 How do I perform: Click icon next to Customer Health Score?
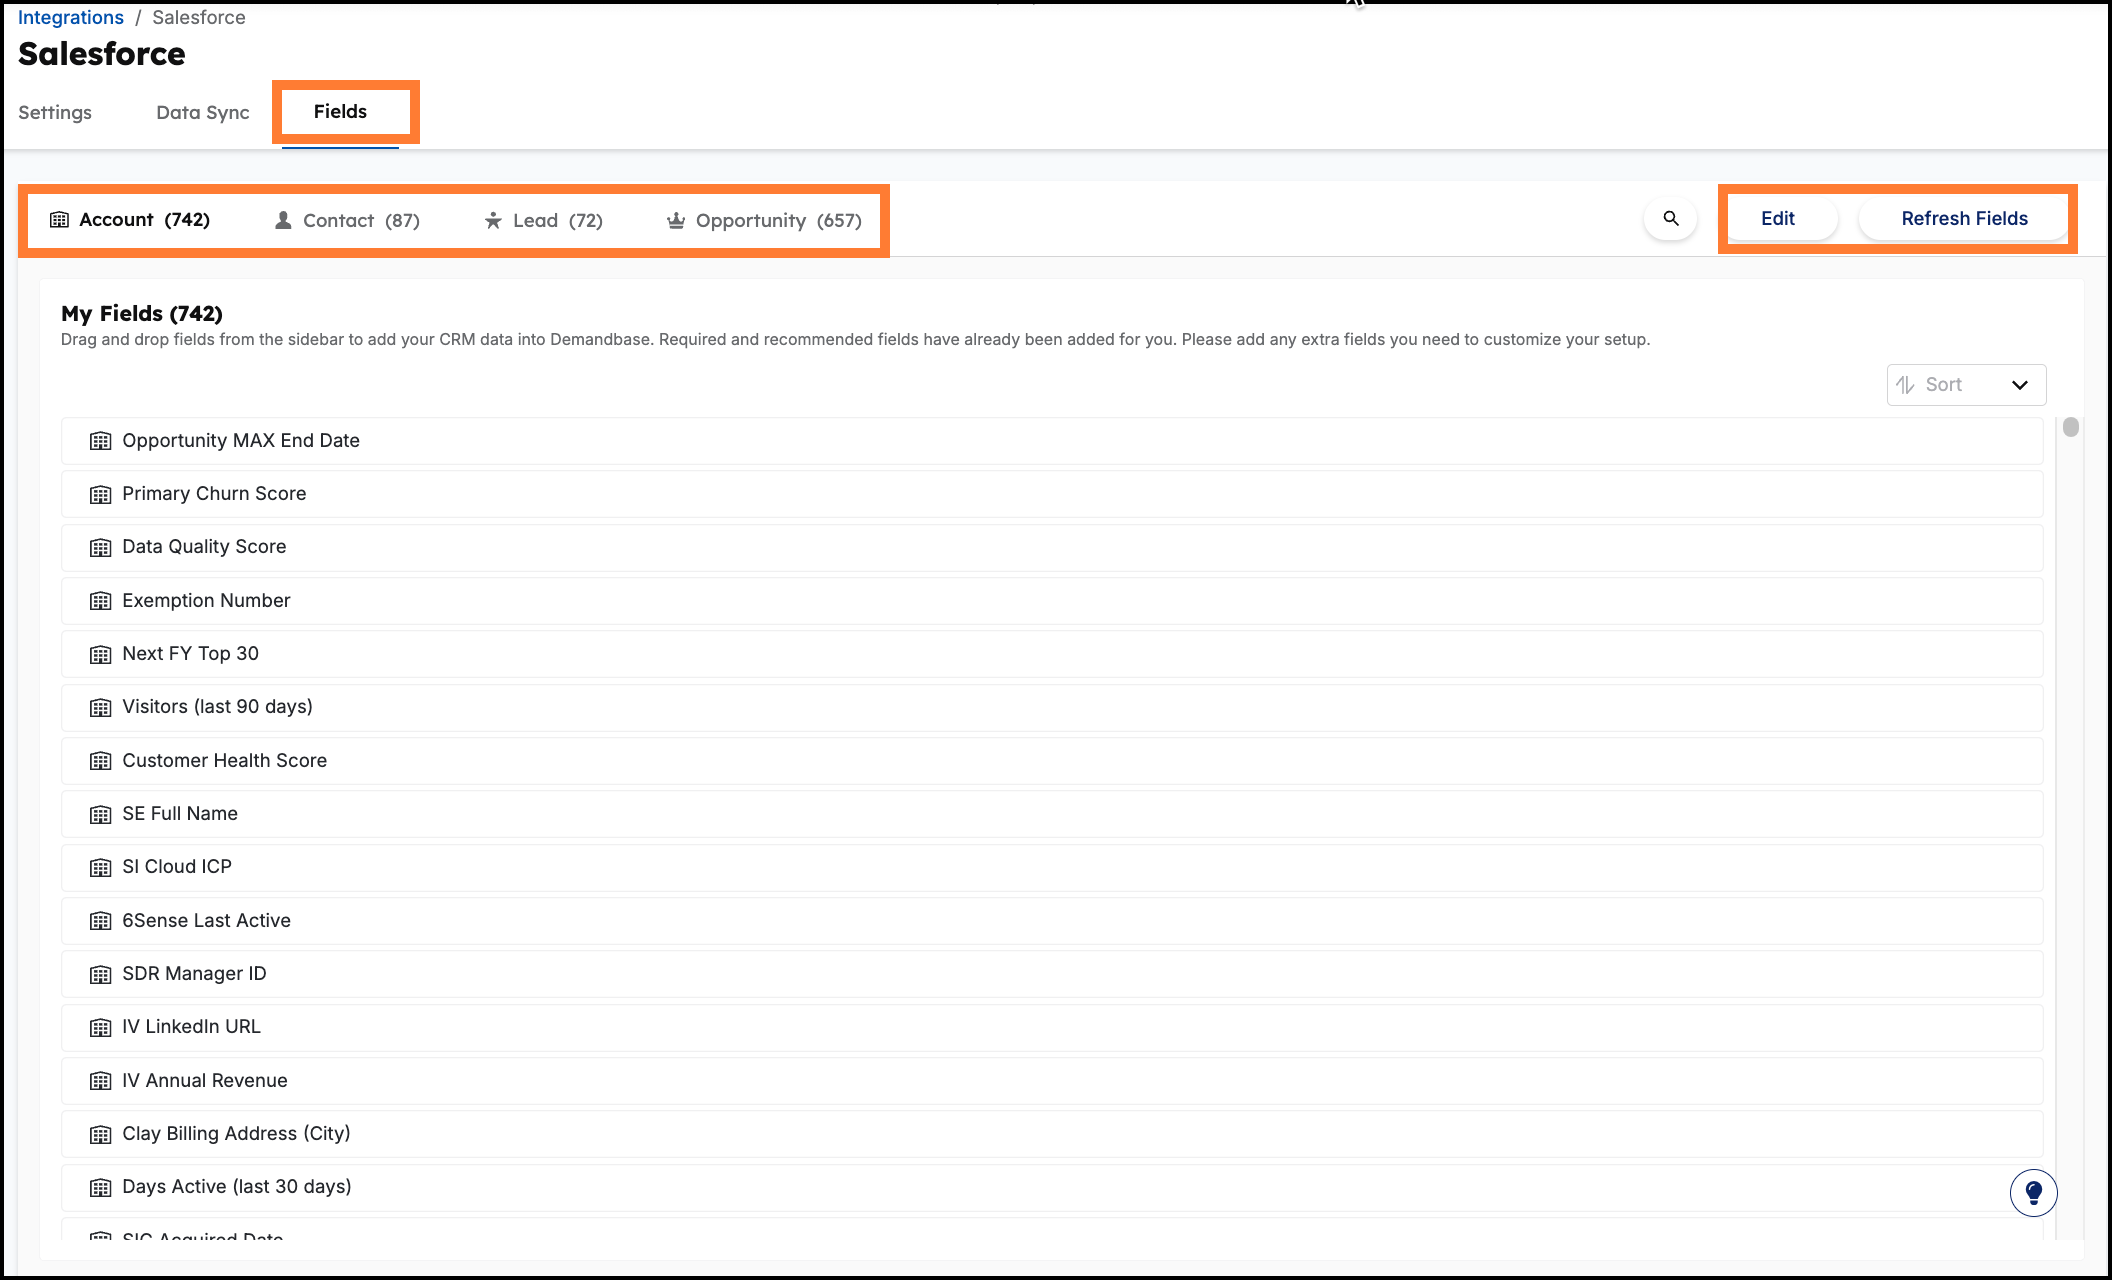point(100,761)
